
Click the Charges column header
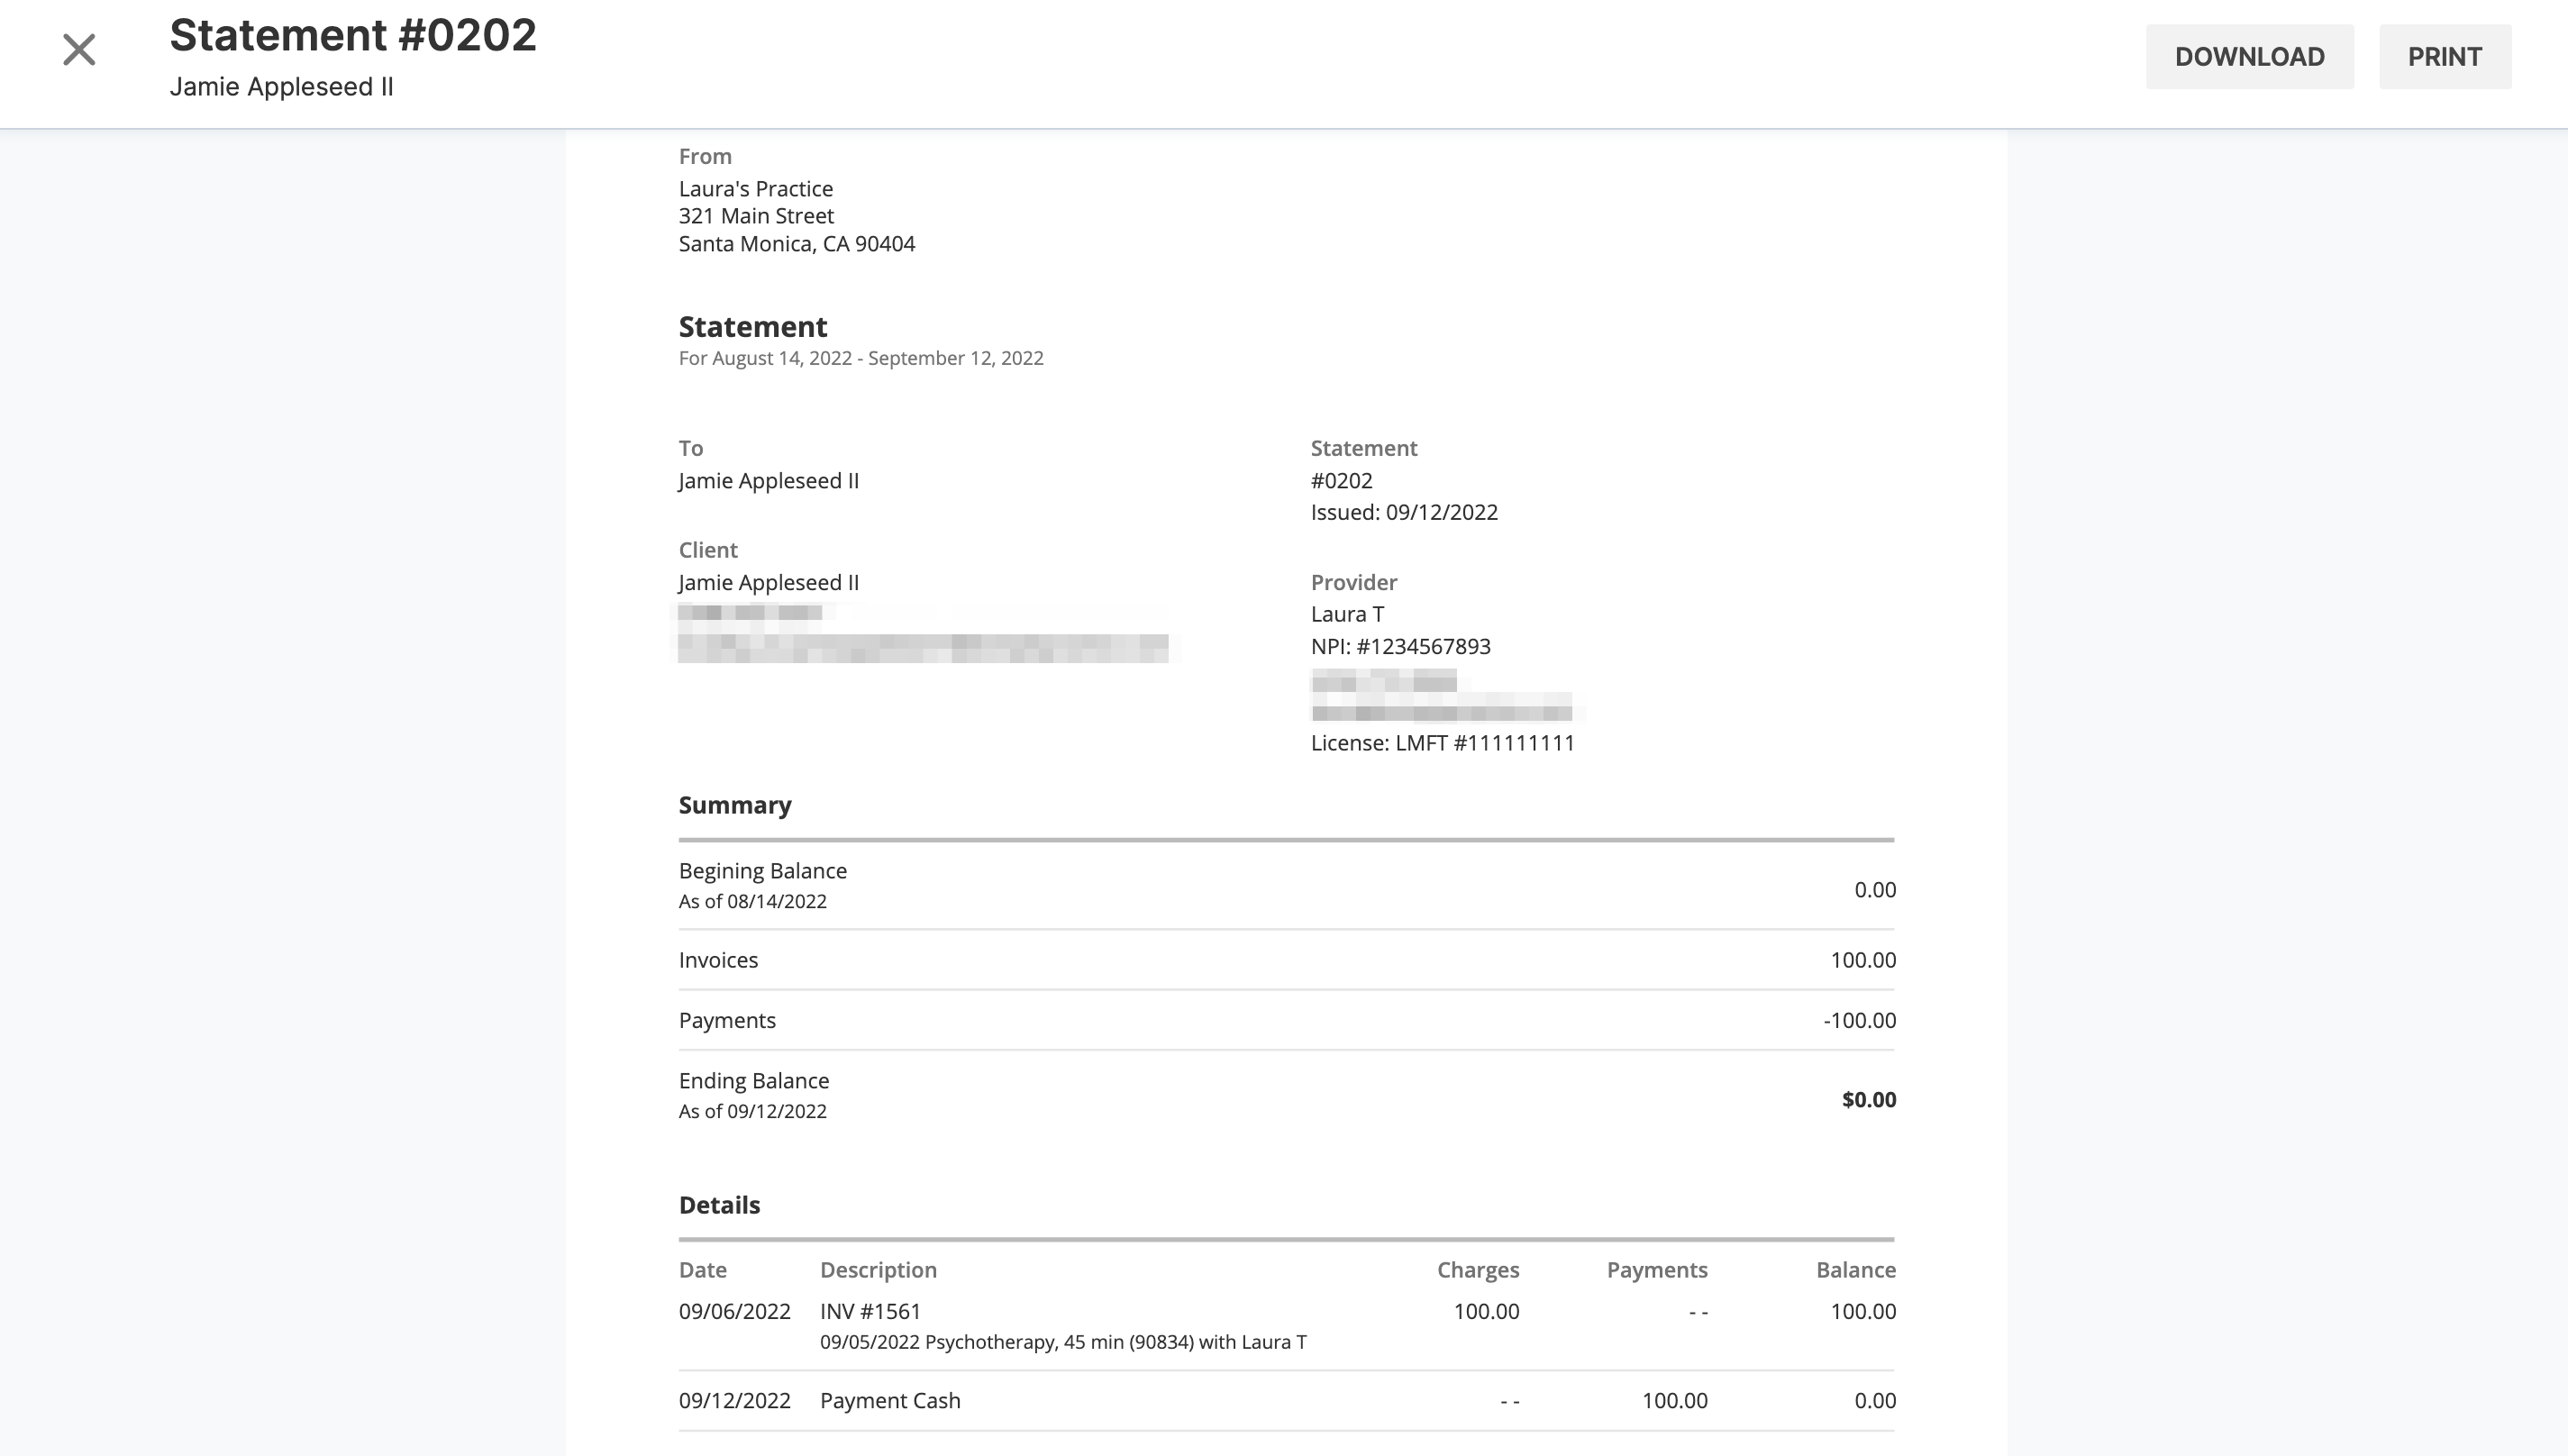coord(1477,1270)
